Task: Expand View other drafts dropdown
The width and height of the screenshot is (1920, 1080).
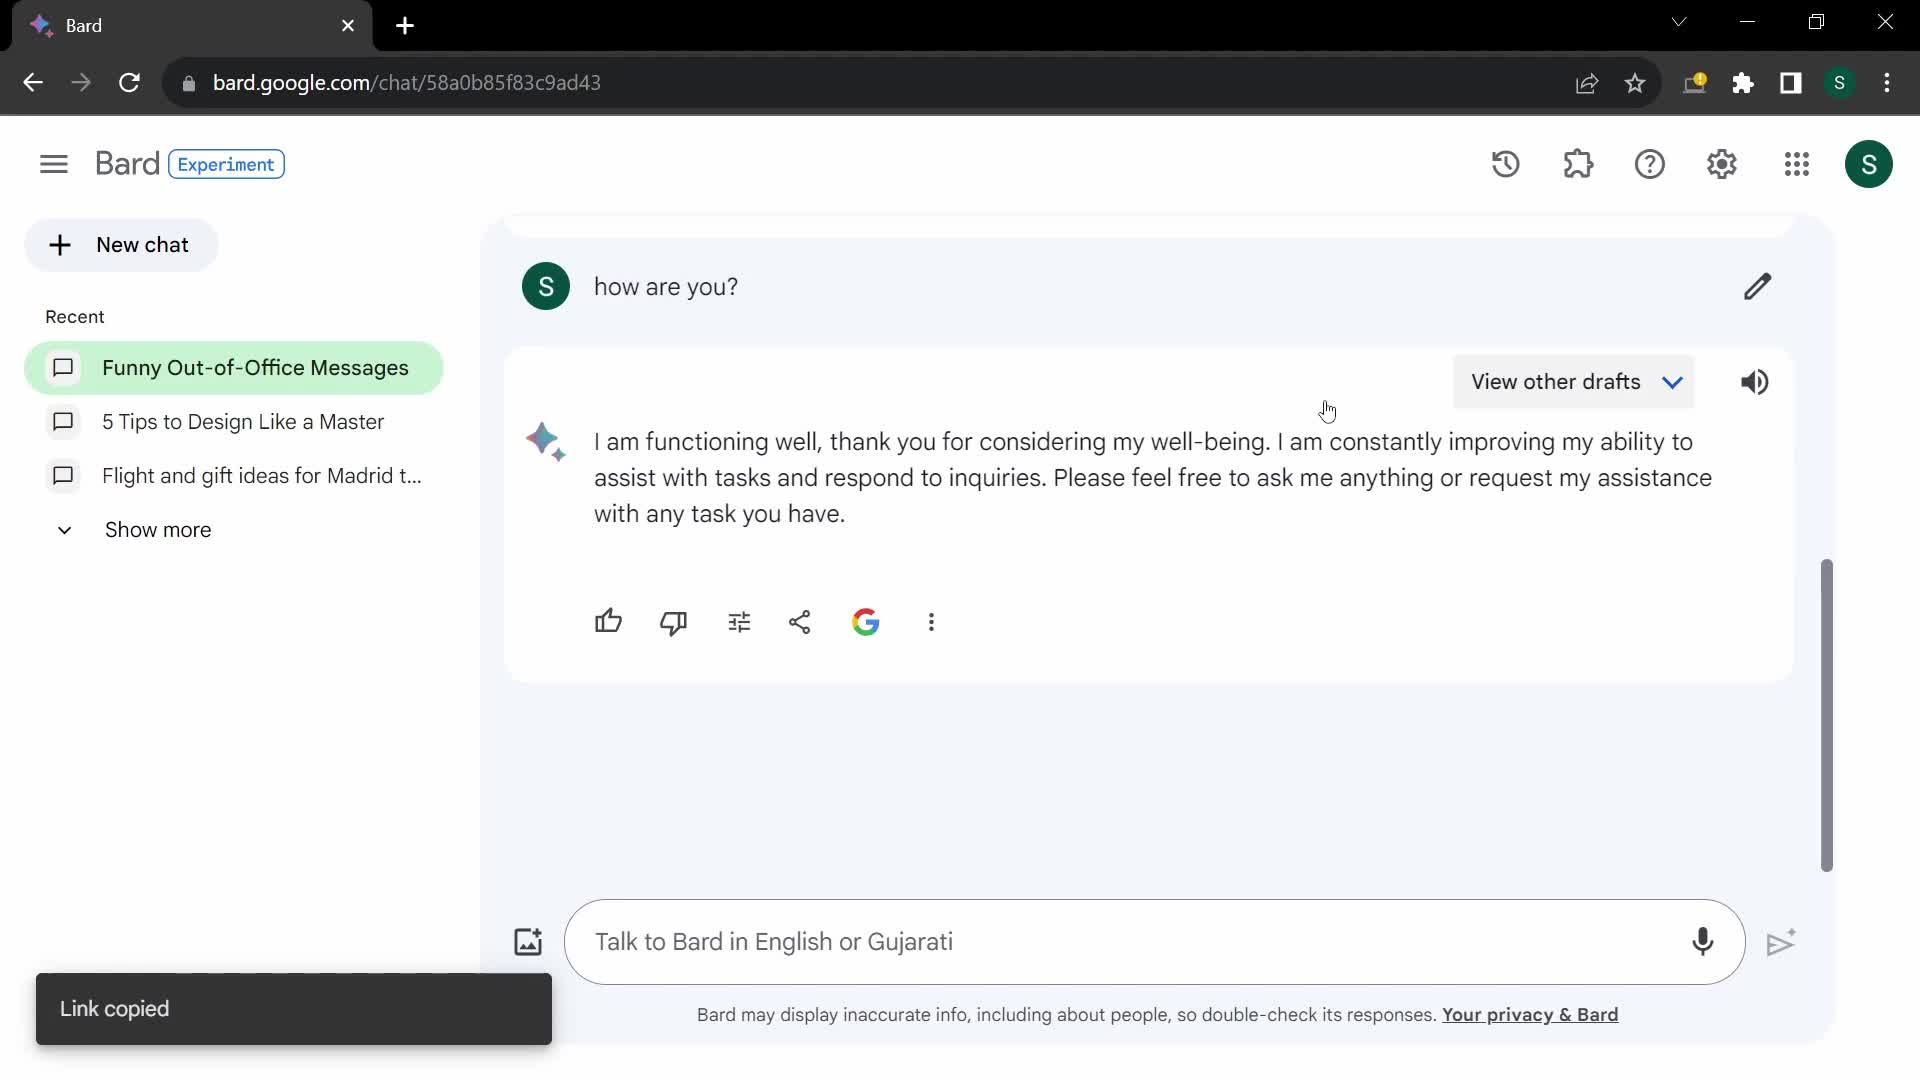Action: (1672, 382)
